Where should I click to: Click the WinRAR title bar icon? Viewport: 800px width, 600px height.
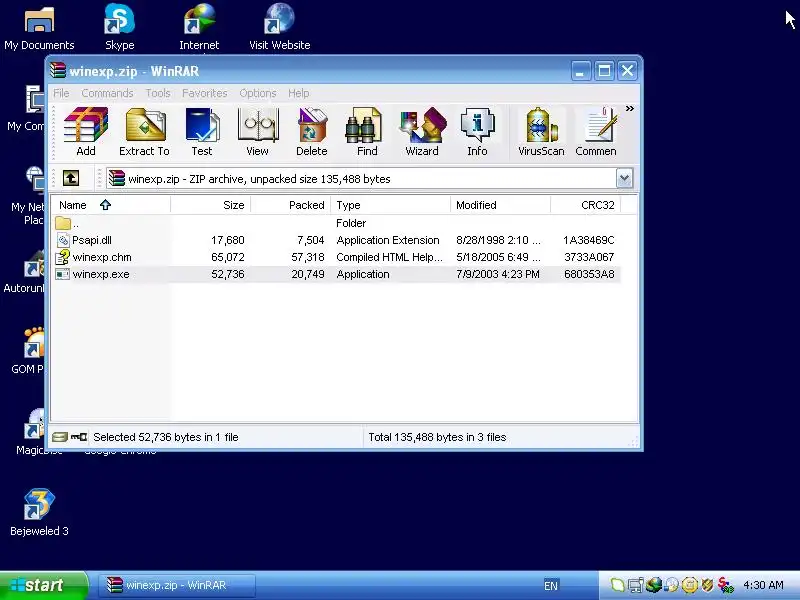tap(58, 70)
